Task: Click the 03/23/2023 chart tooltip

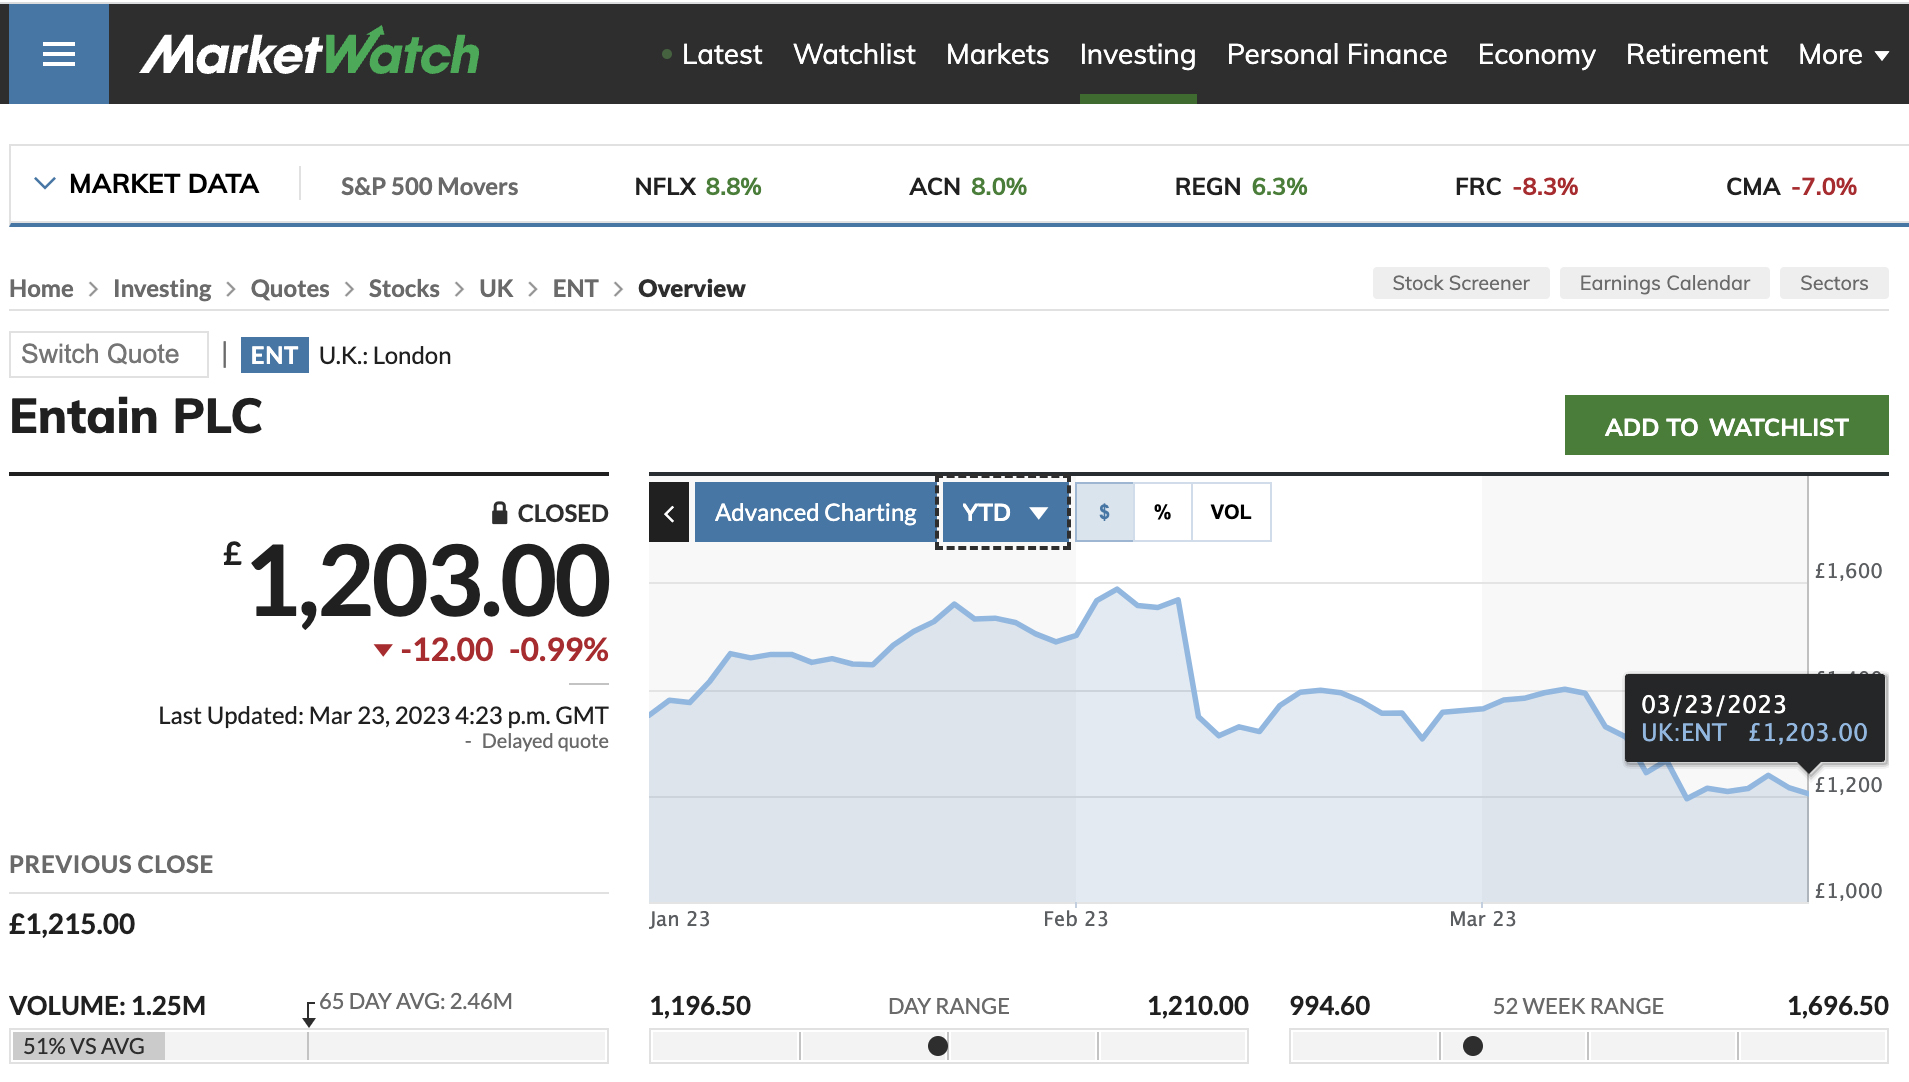Action: pyautogui.click(x=1755, y=719)
